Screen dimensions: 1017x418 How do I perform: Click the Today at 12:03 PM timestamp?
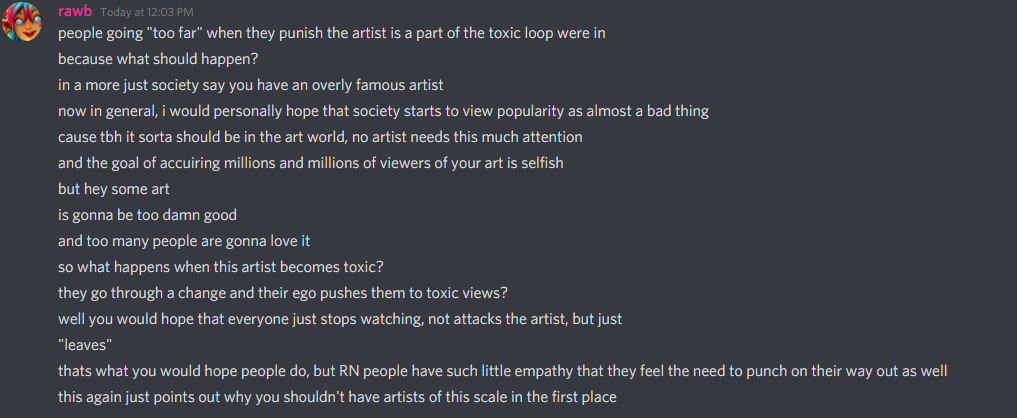coord(147,12)
